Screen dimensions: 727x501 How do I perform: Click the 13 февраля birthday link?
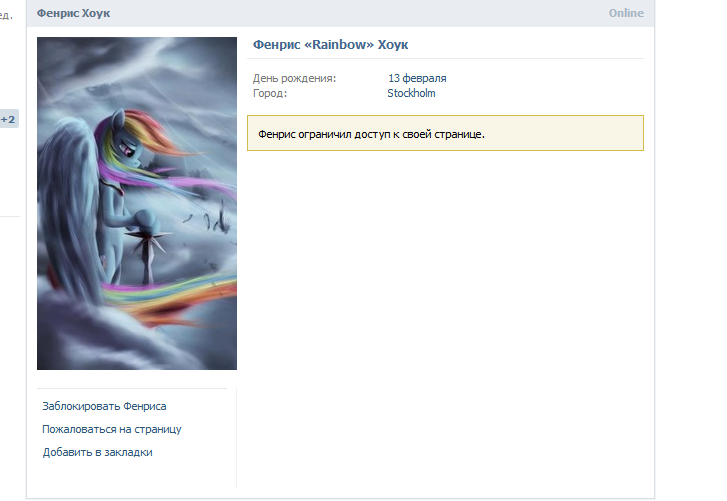click(x=417, y=78)
